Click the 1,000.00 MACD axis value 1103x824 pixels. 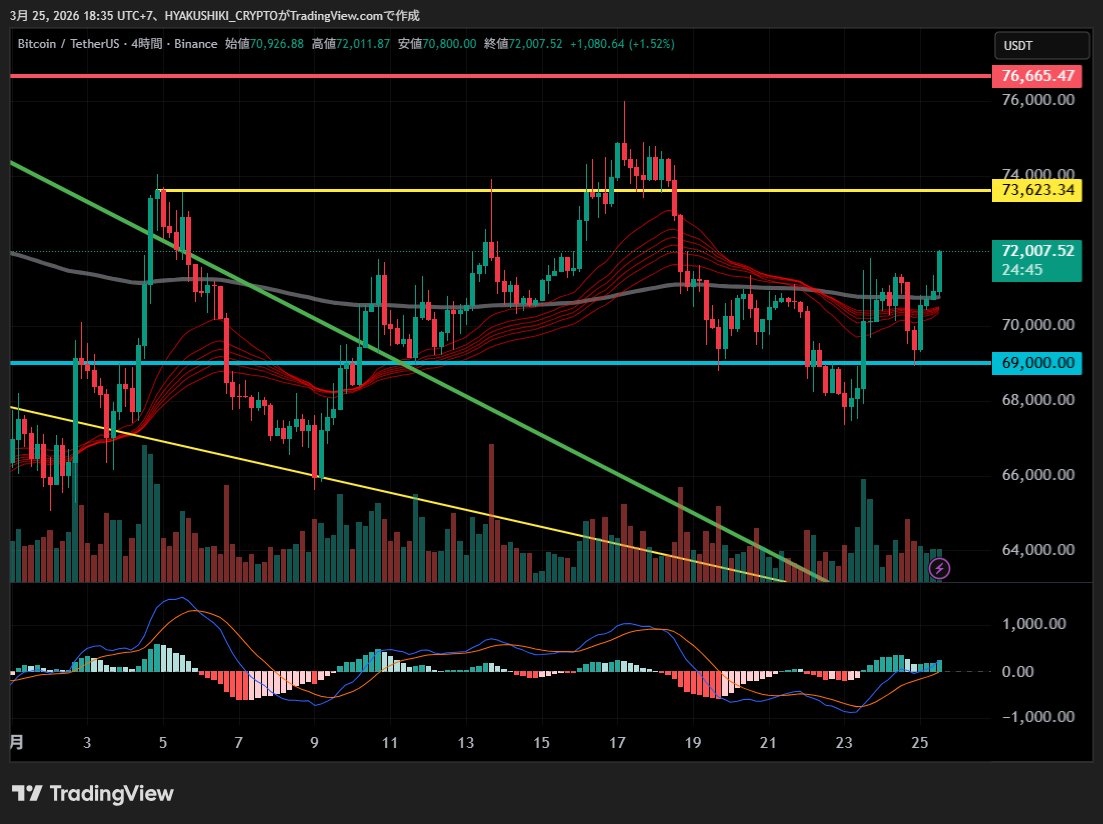1034,624
